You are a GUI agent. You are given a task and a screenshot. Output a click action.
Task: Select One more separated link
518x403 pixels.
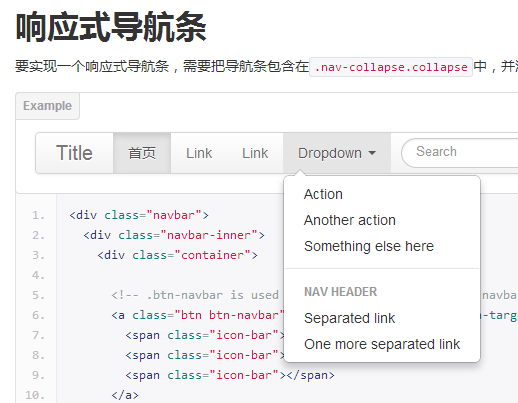tap(382, 344)
